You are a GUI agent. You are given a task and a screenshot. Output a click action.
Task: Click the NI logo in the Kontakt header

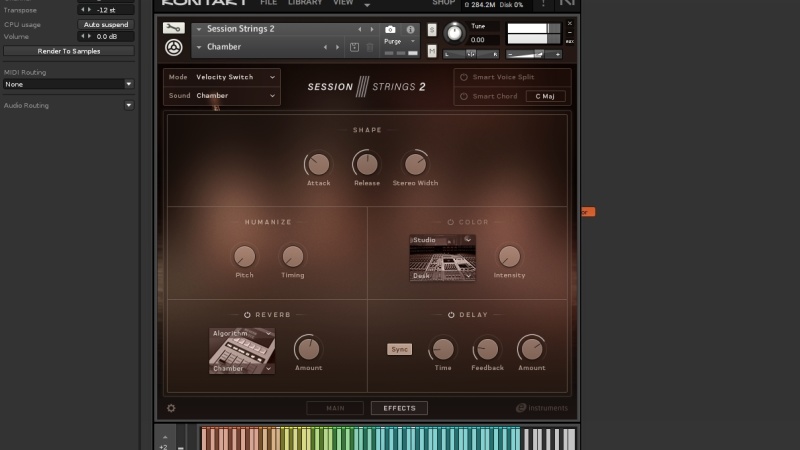[x=567, y=3]
